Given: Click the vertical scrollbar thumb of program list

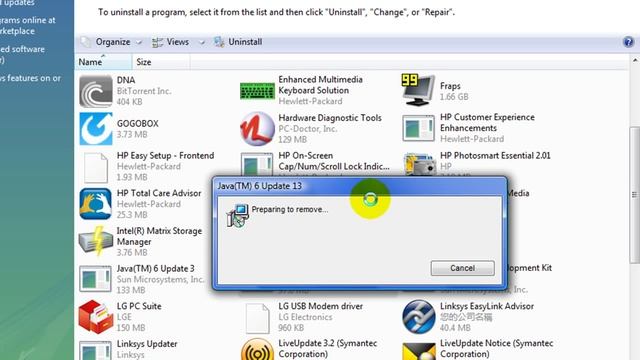Looking at the screenshot, I should tap(634, 195).
